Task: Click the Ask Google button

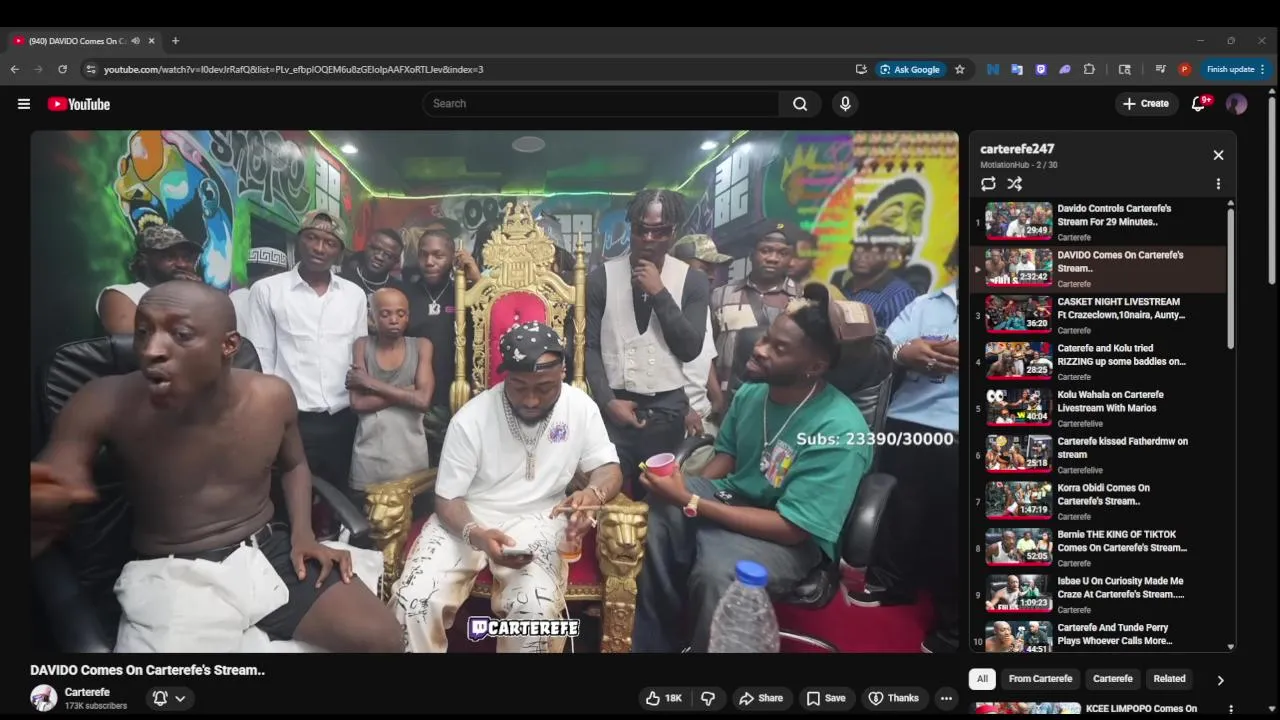Action: click(910, 69)
